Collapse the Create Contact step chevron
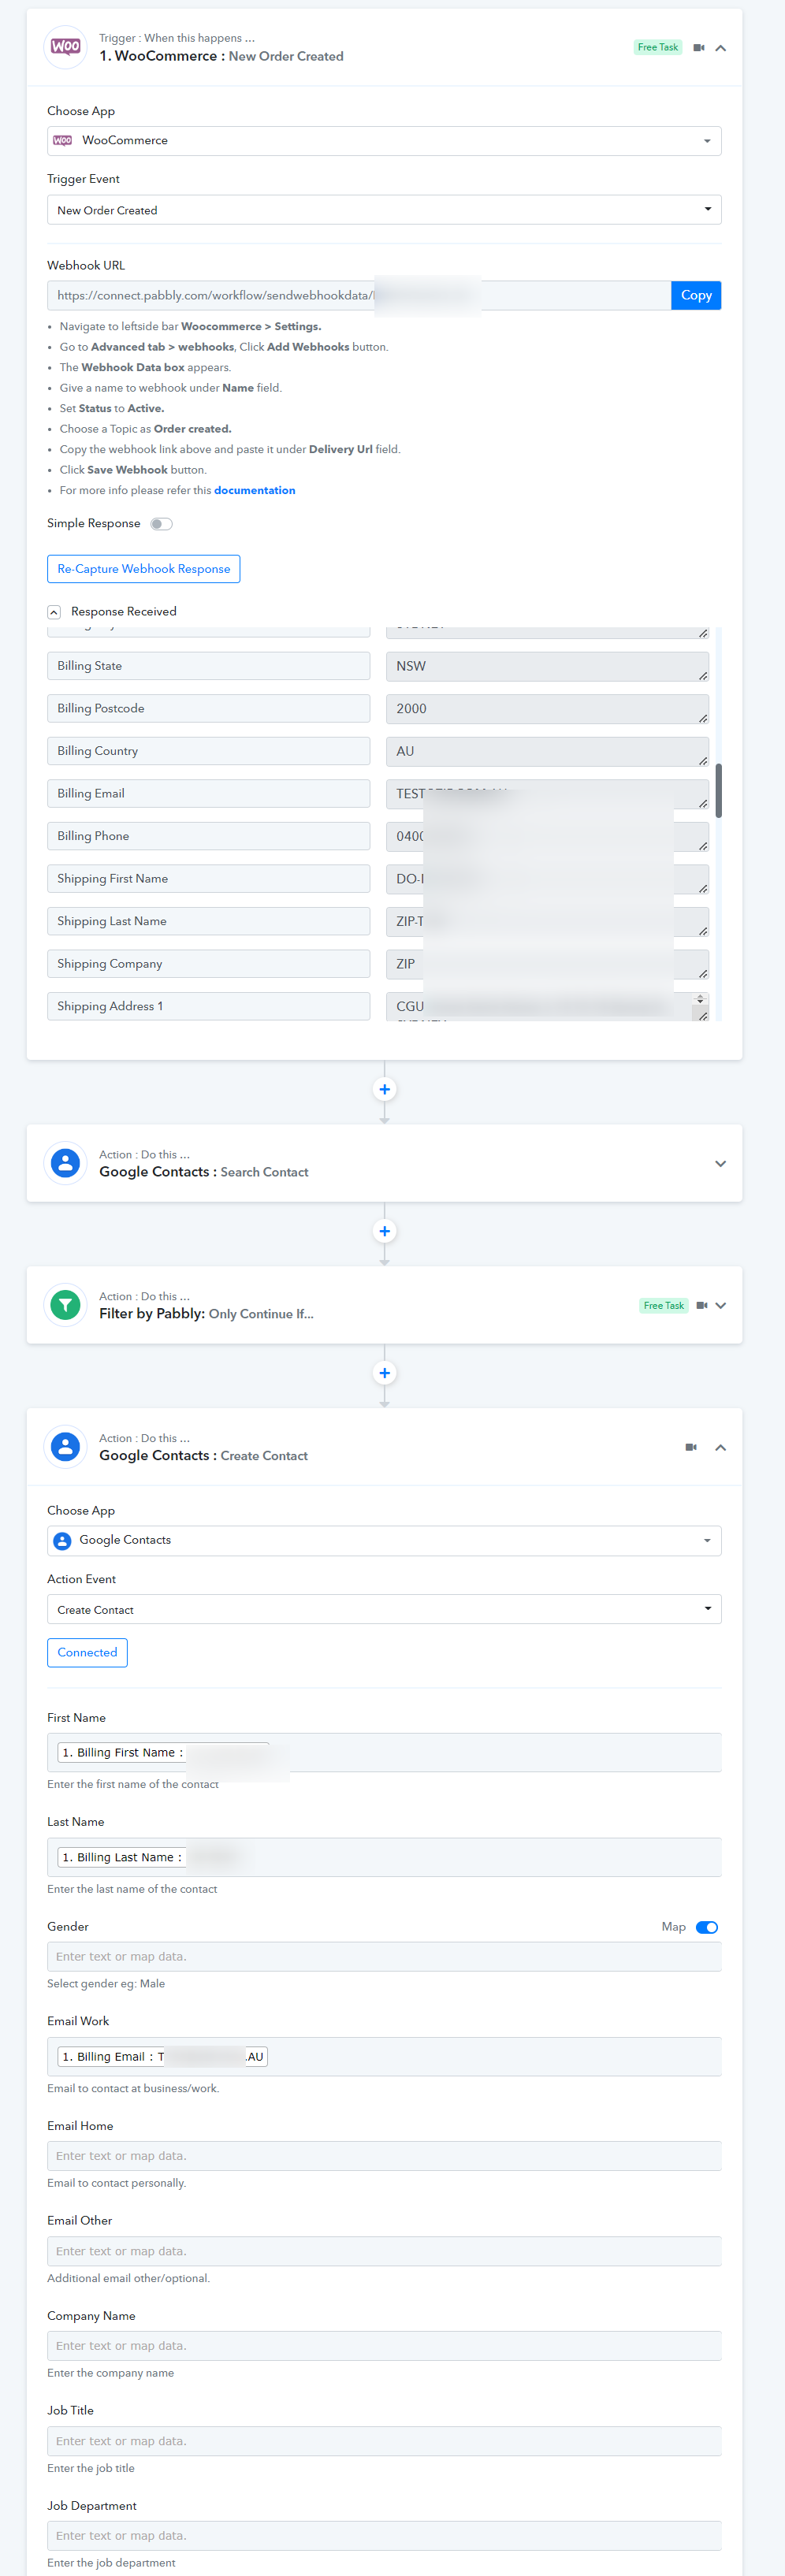 point(720,1448)
